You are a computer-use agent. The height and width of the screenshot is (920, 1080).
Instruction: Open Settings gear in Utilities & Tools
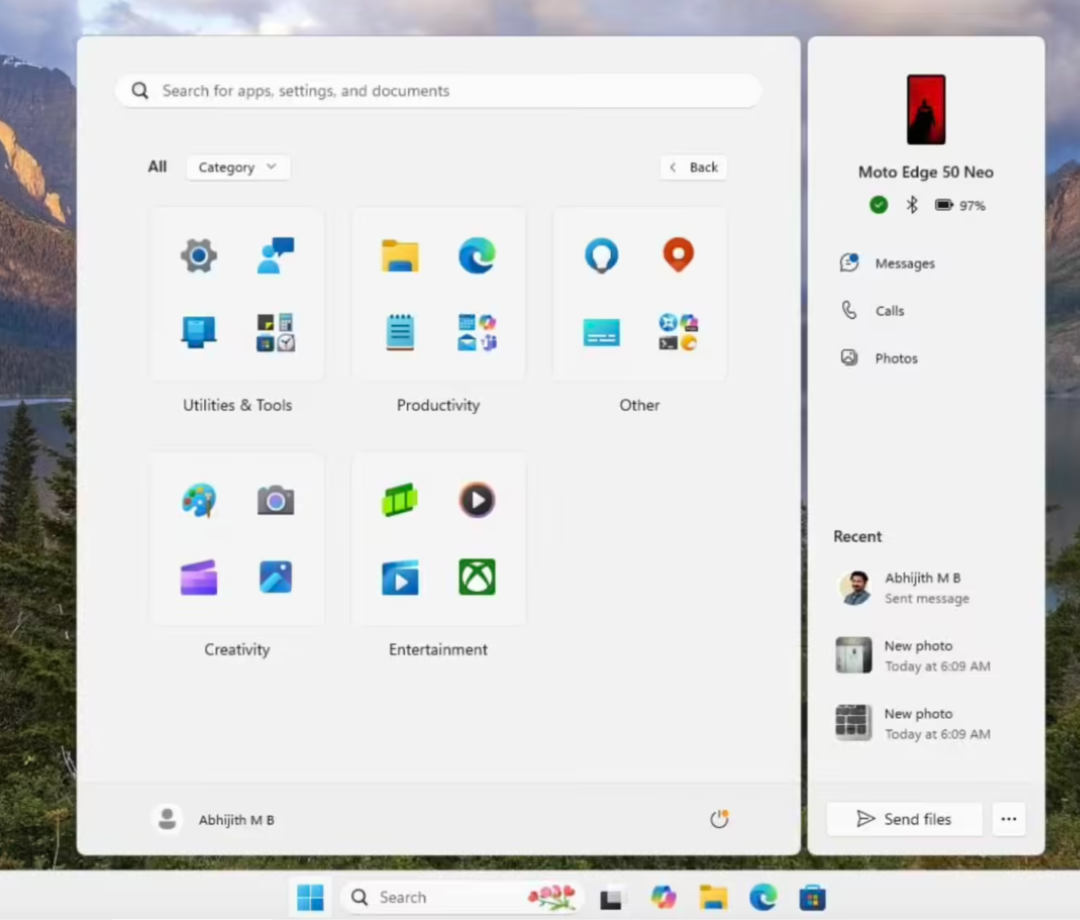(199, 256)
